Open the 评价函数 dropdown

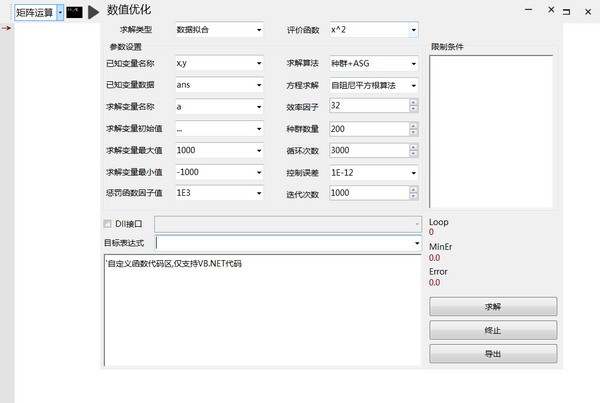tap(413, 31)
